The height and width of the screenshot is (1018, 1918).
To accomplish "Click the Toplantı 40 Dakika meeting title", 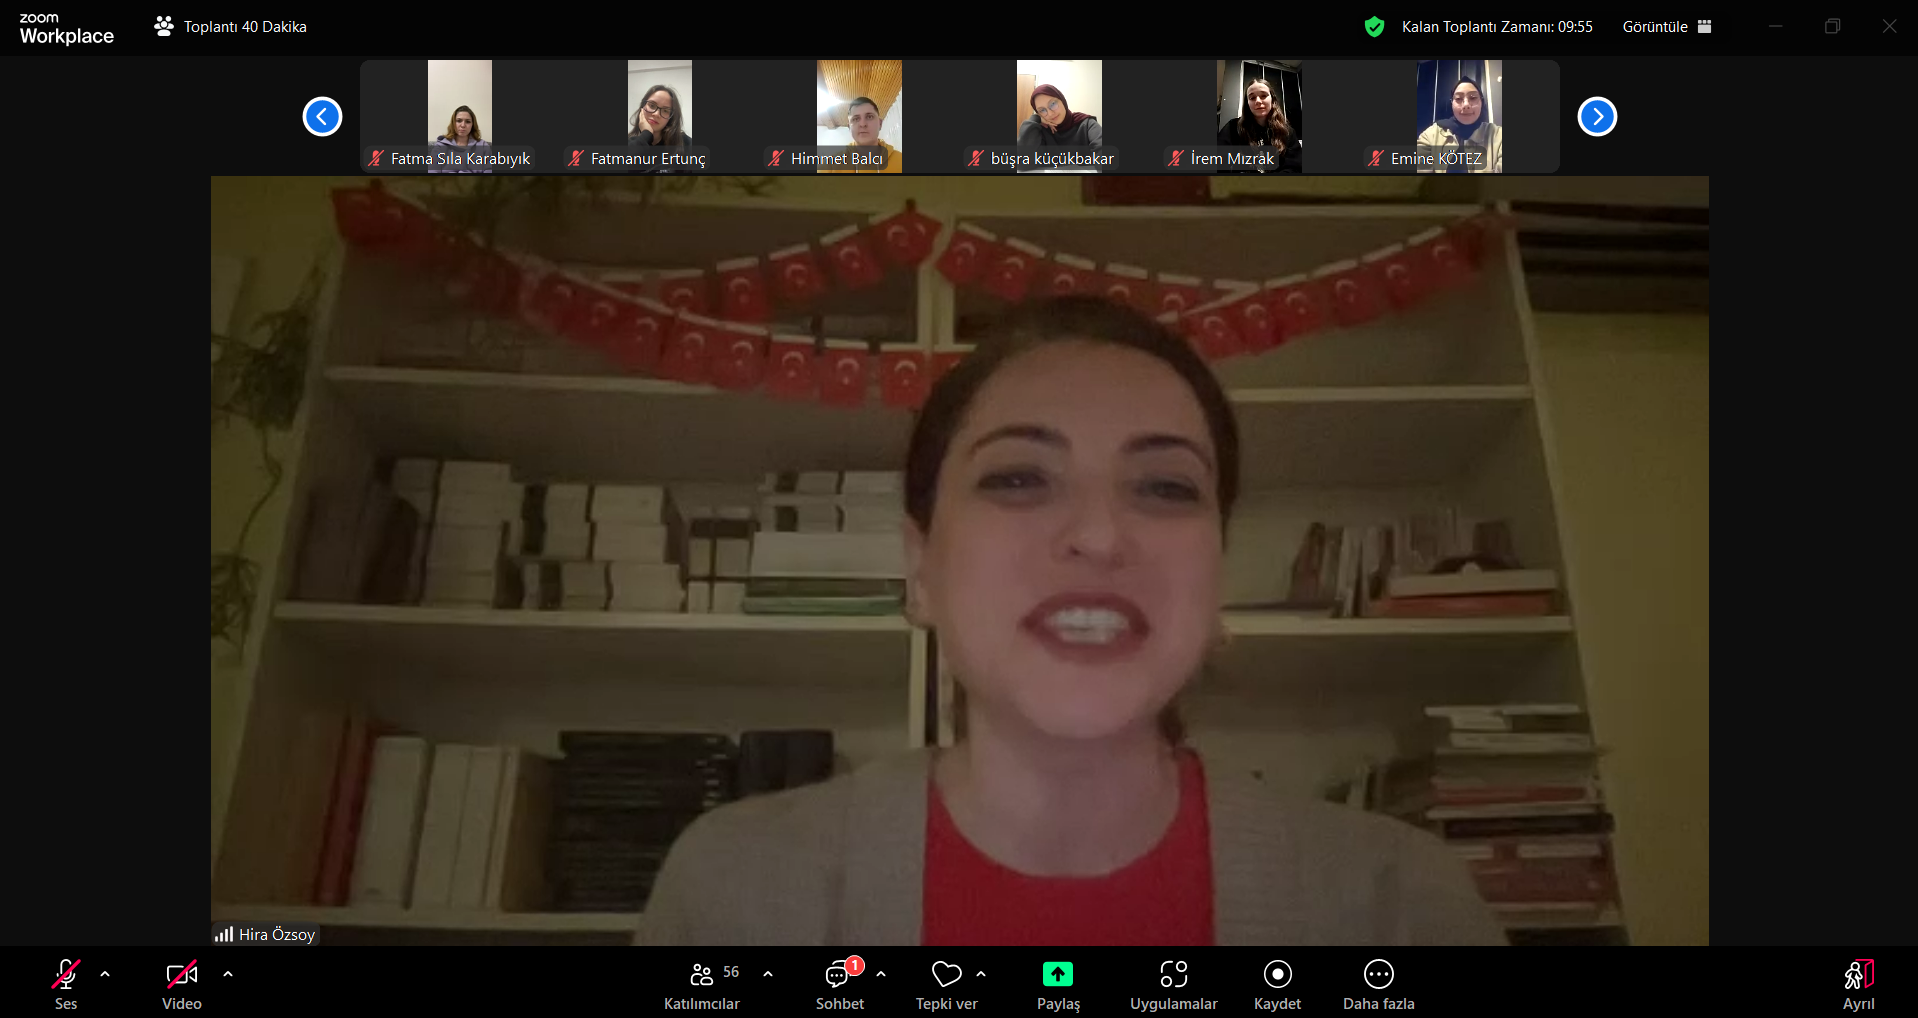I will tap(244, 27).
